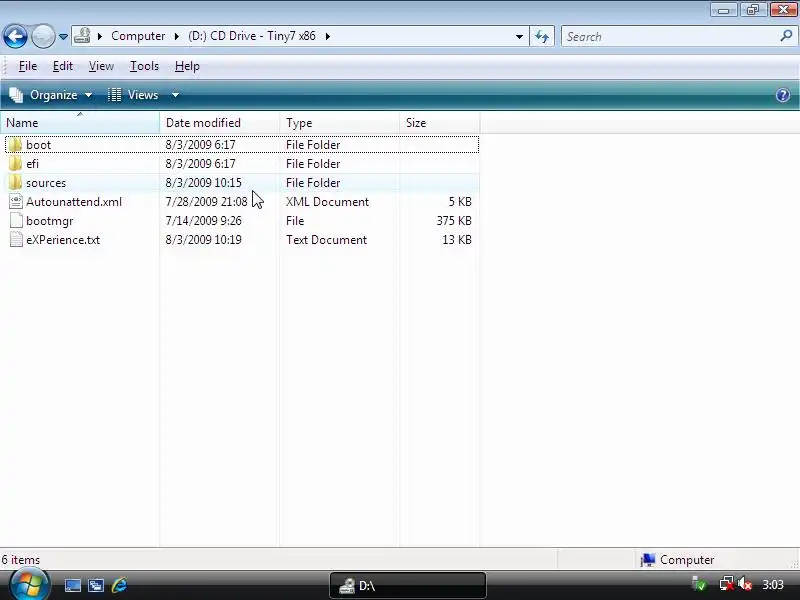
Task: Click the Views button
Action: [x=133, y=95]
